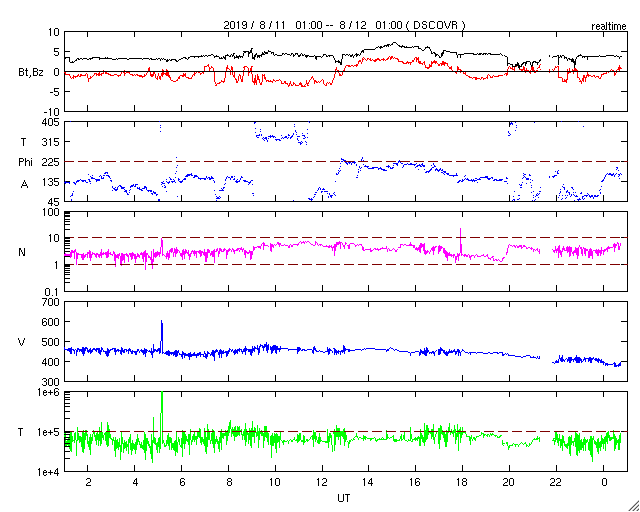
Task: Click the 'Phi' axis label
Action: 25,162
